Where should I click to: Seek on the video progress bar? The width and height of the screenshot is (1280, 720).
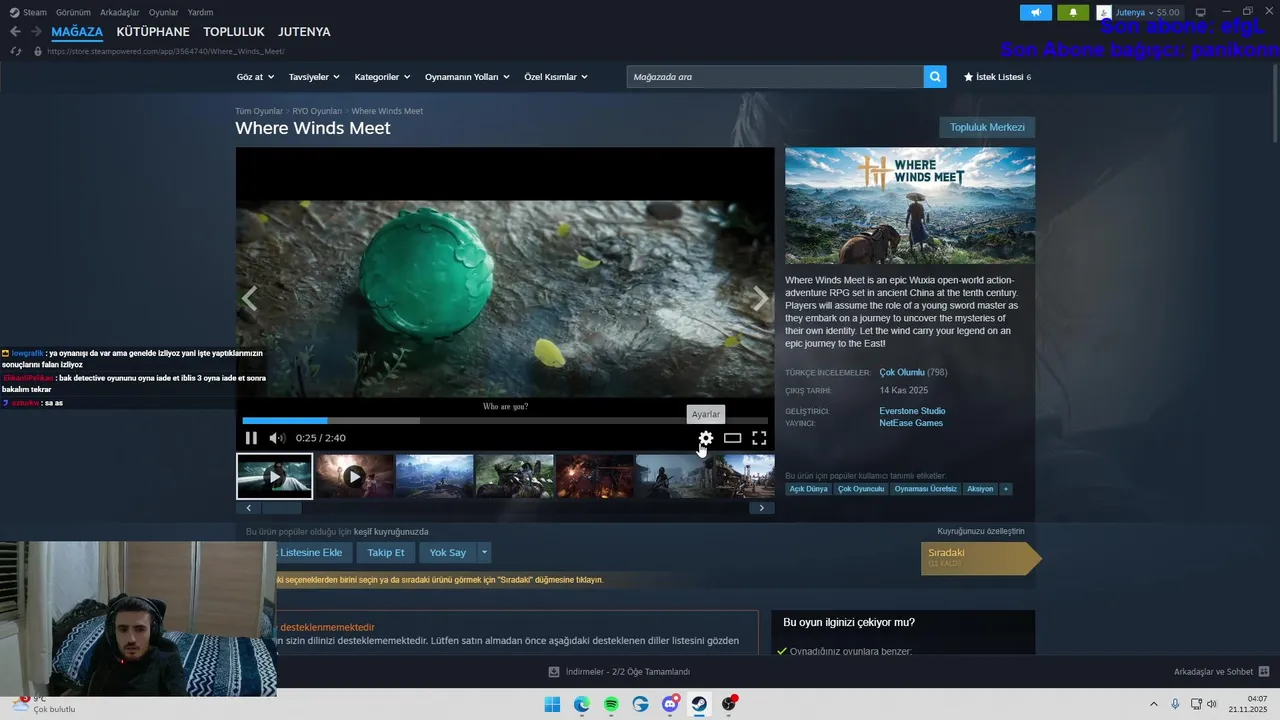tap(505, 421)
